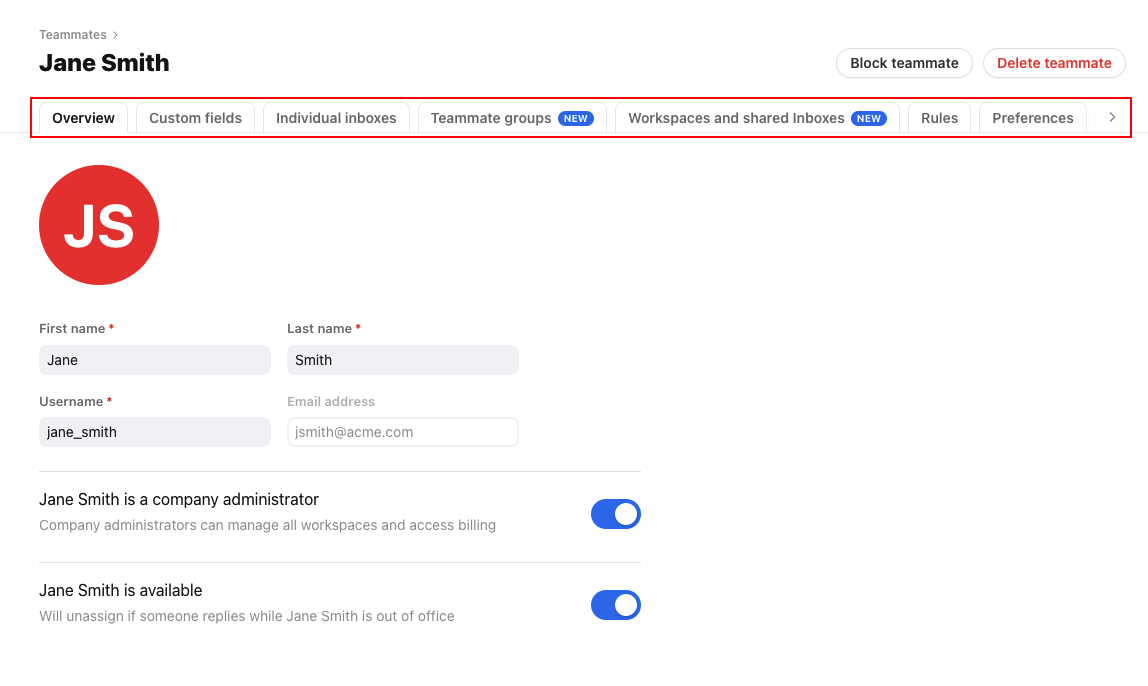Return to the Overview tab
This screenshot has height=686, width=1148.
click(x=82, y=118)
